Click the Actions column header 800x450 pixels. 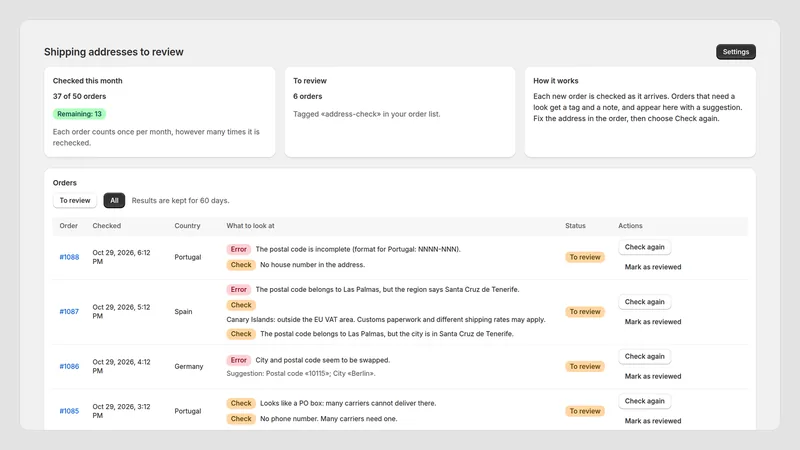(x=630, y=226)
